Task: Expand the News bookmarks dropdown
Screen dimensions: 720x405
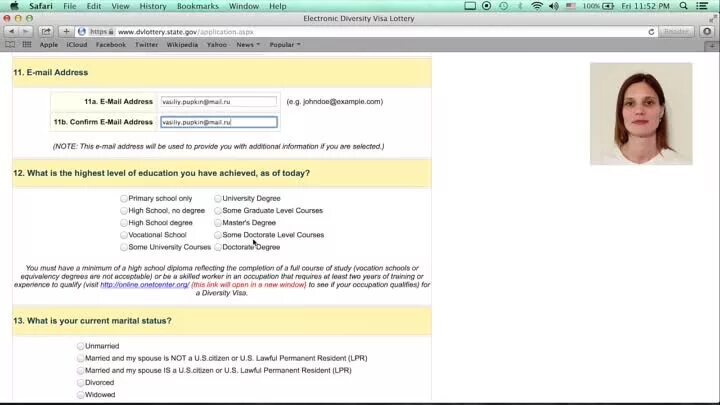Action: (248, 45)
